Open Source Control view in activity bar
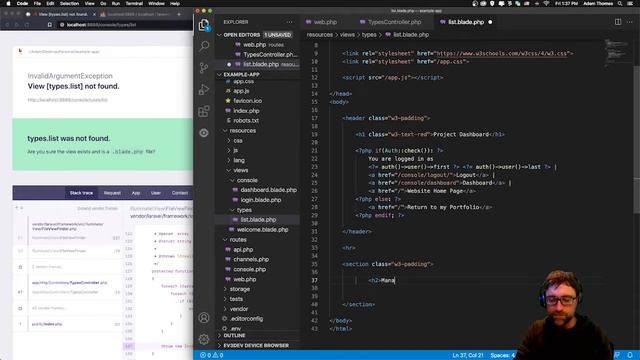640x360 pixels. tap(204, 68)
